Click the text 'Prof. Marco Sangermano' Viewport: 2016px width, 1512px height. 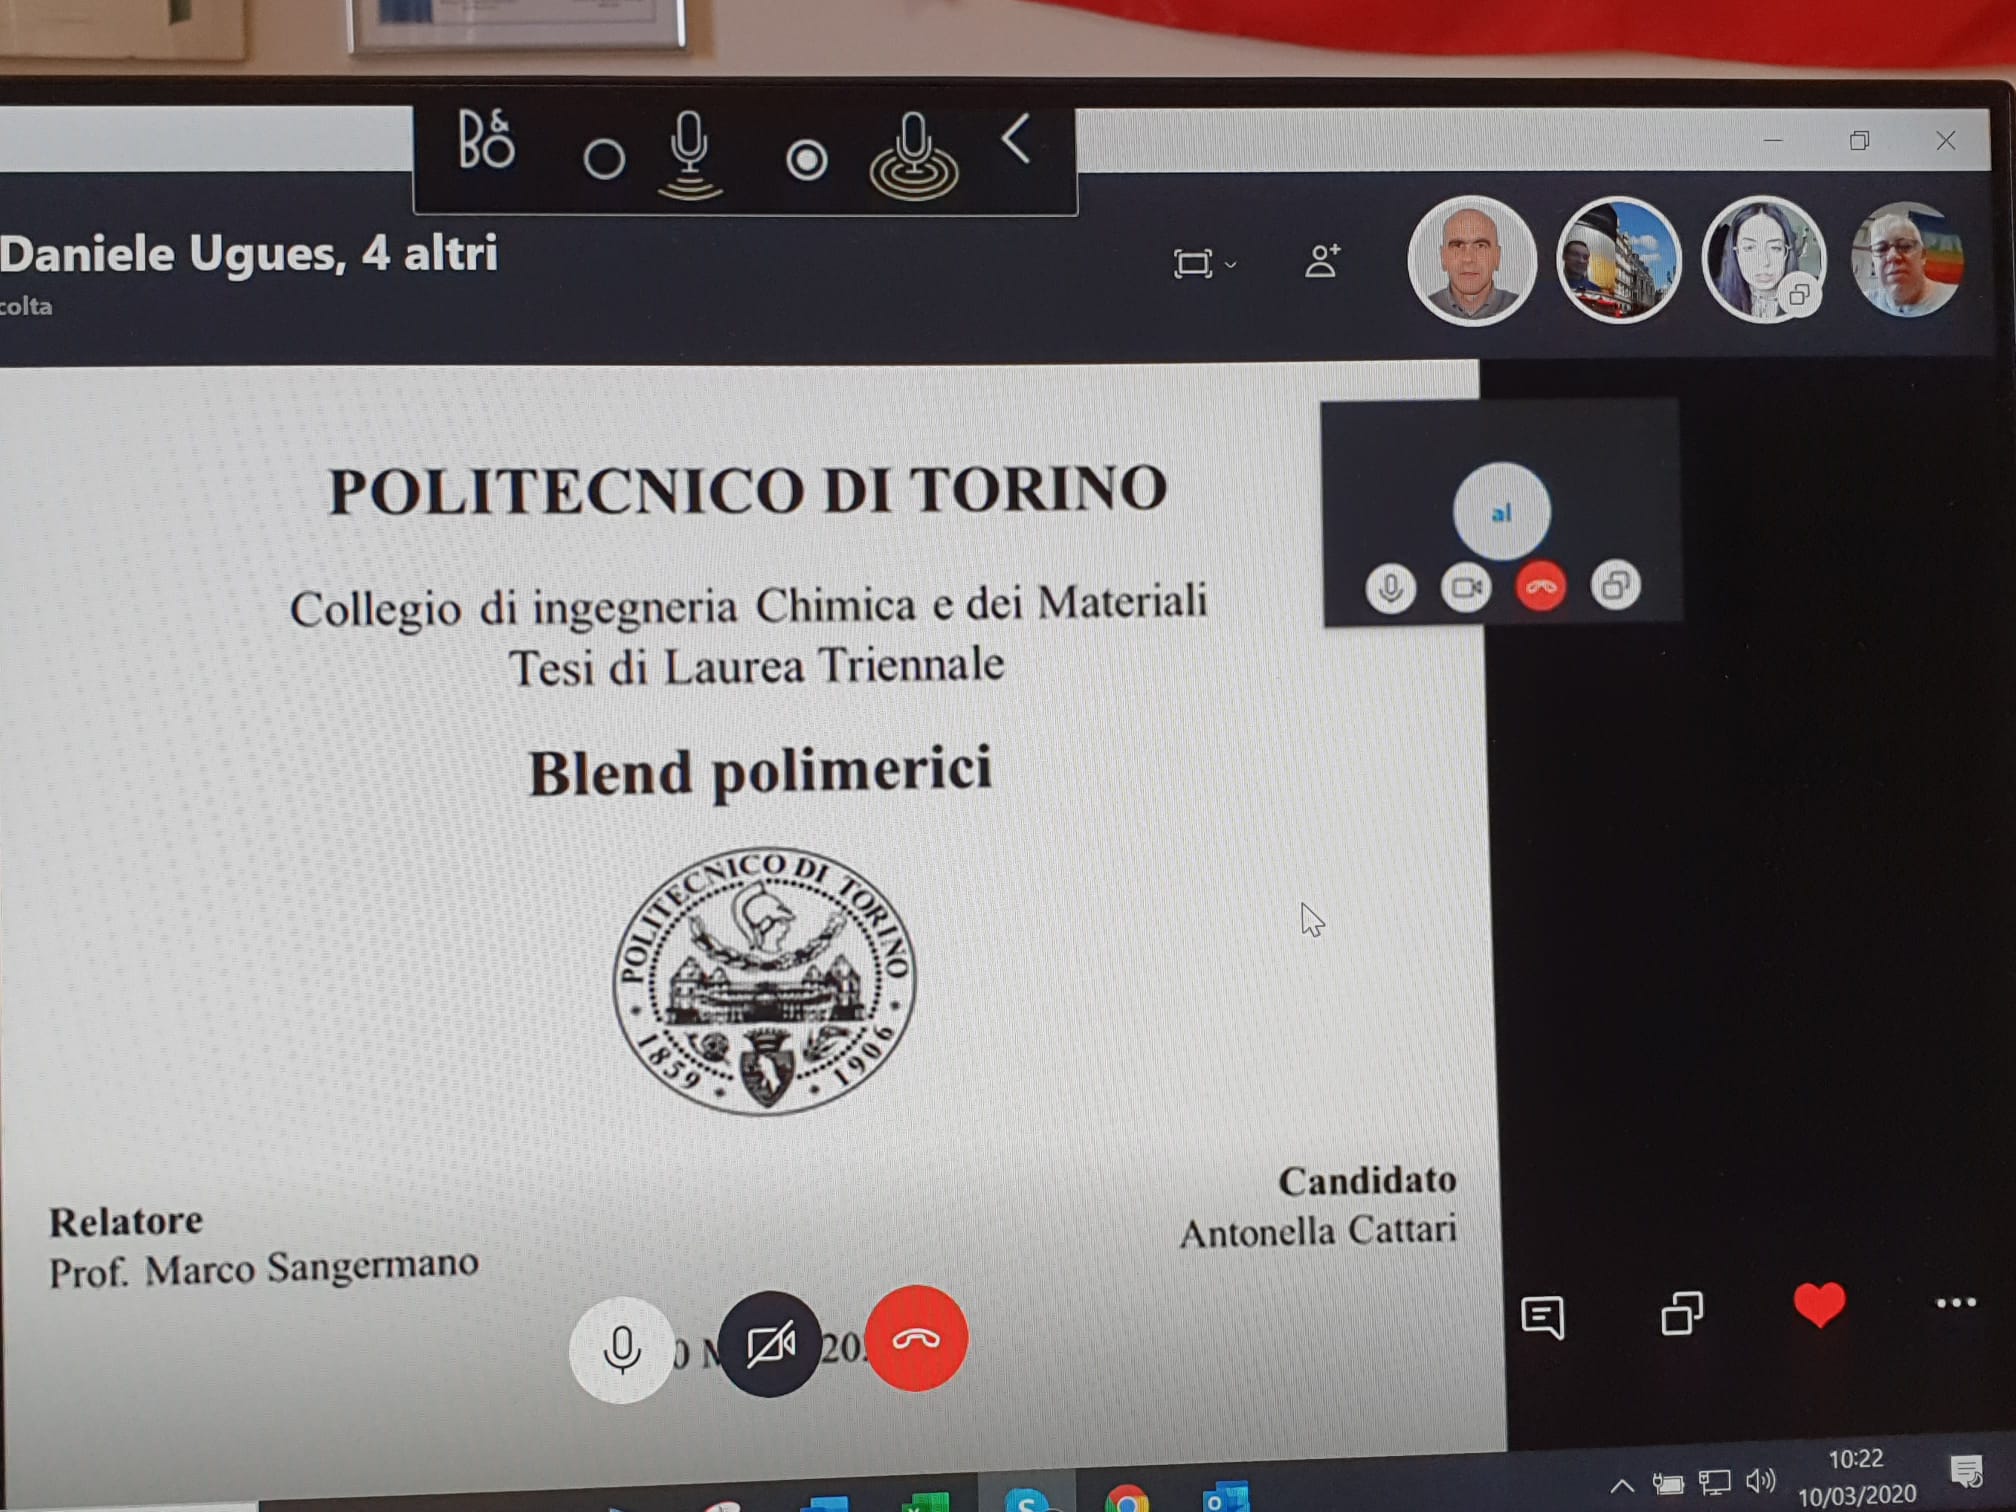tap(264, 1268)
